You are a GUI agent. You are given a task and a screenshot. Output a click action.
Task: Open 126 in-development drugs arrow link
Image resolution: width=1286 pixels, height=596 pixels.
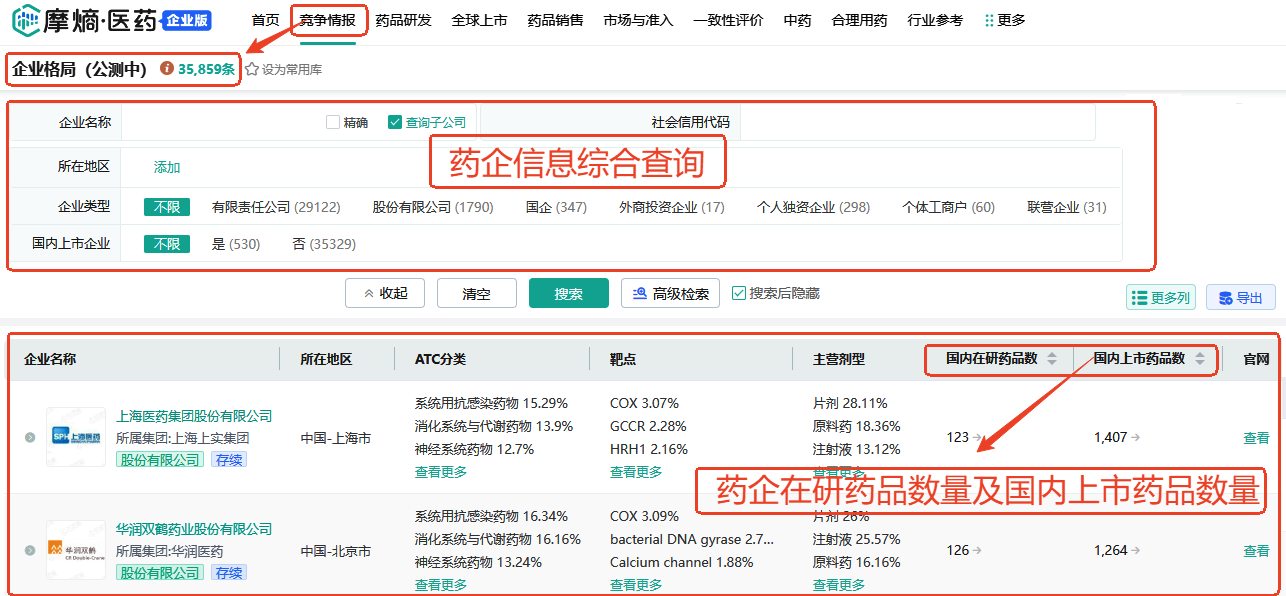[977, 550]
